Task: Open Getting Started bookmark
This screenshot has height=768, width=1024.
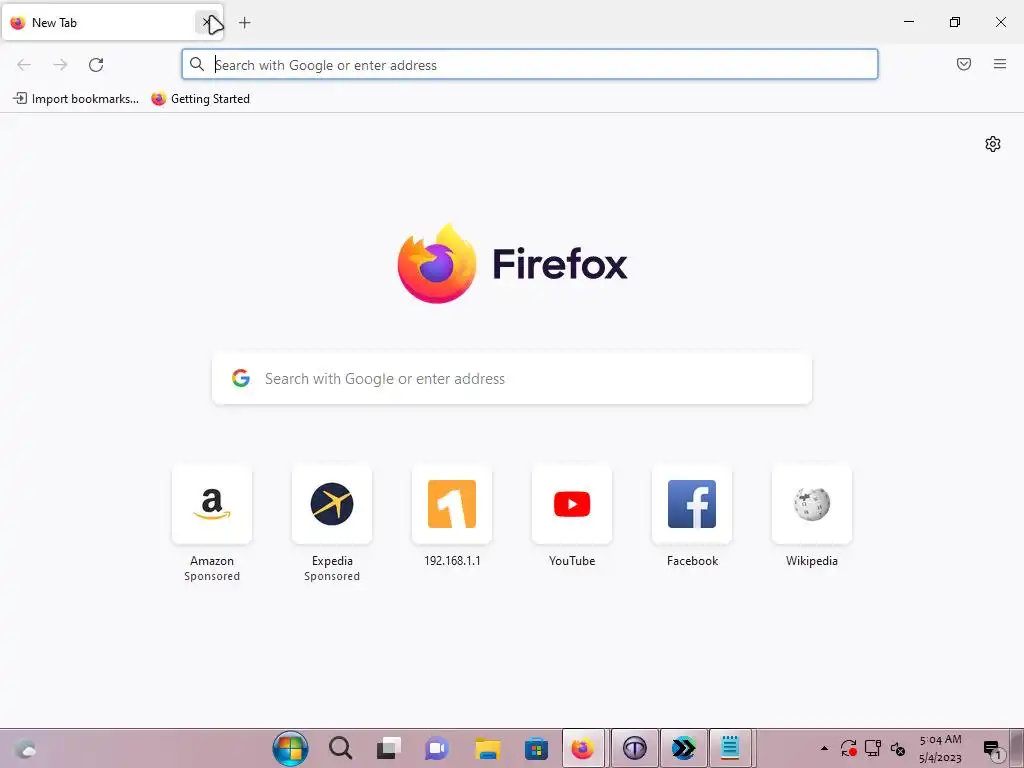Action: [x=200, y=99]
